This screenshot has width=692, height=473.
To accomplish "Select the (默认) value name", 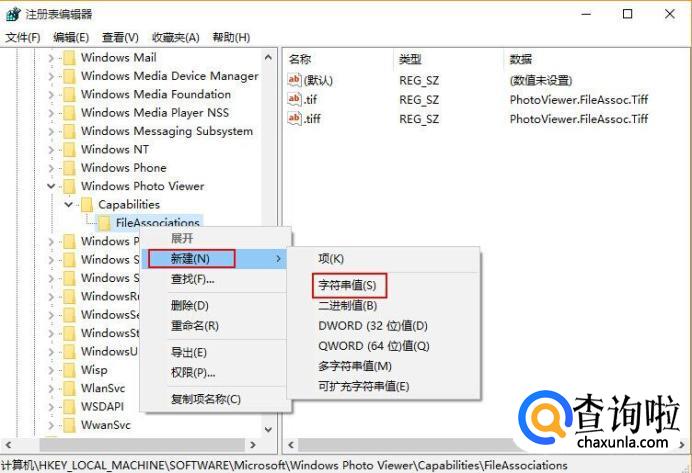I will (x=318, y=80).
